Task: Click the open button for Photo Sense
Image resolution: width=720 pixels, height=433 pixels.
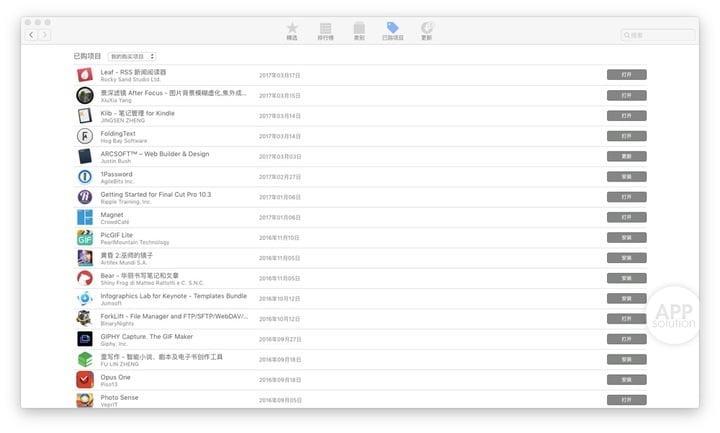Action: (x=626, y=400)
